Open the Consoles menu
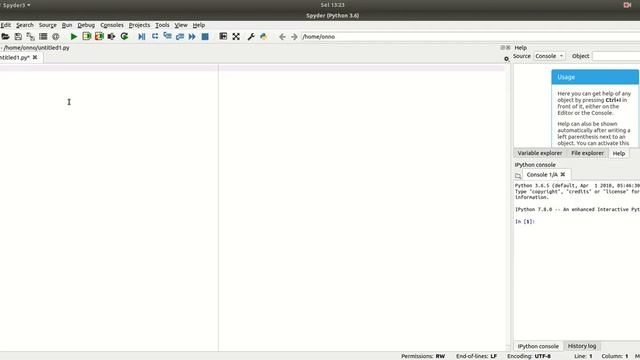 [x=112, y=25]
